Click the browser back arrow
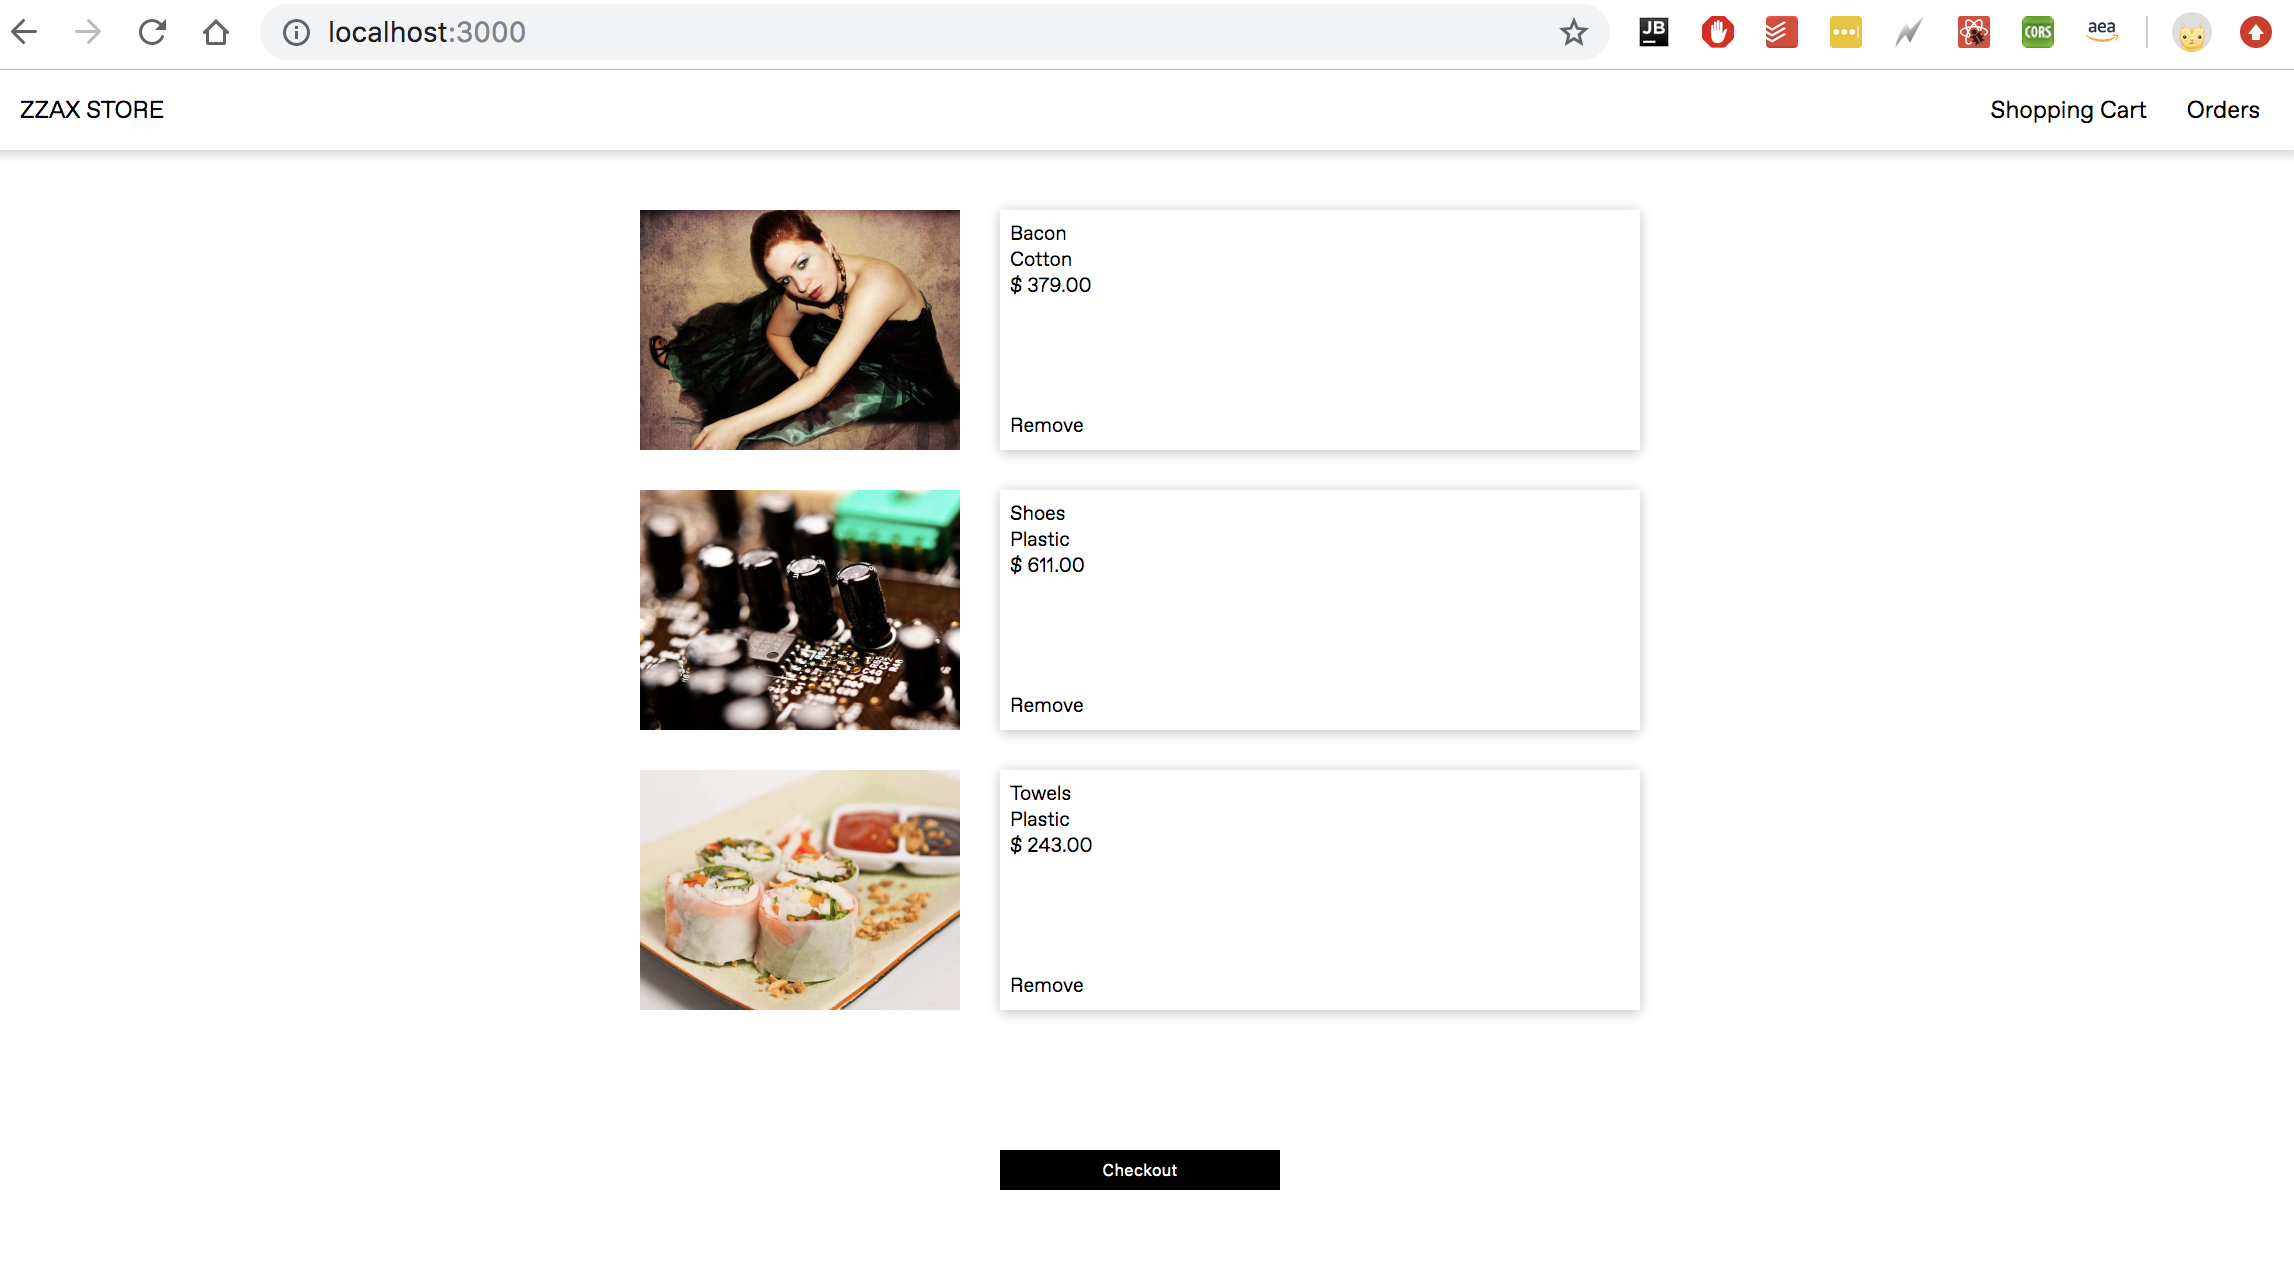Screen dimensions: 2294x1276 tap(24, 32)
